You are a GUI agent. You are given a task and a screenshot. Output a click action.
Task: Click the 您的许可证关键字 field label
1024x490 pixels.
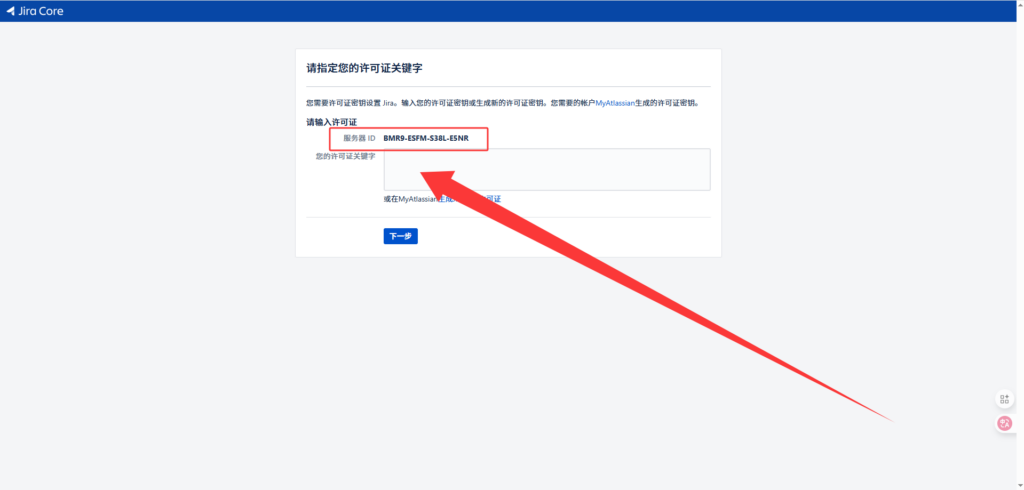coord(345,156)
